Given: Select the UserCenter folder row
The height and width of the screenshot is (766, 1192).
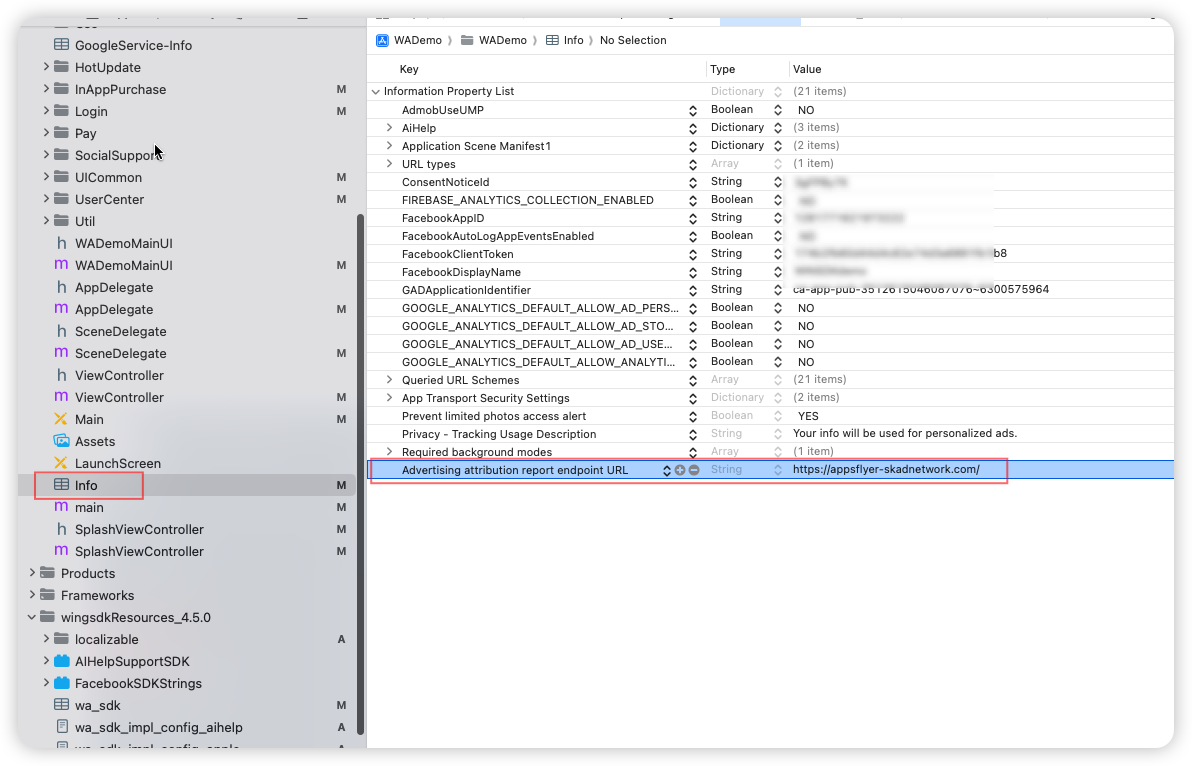Looking at the screenshot, I should tap(188, 199).
